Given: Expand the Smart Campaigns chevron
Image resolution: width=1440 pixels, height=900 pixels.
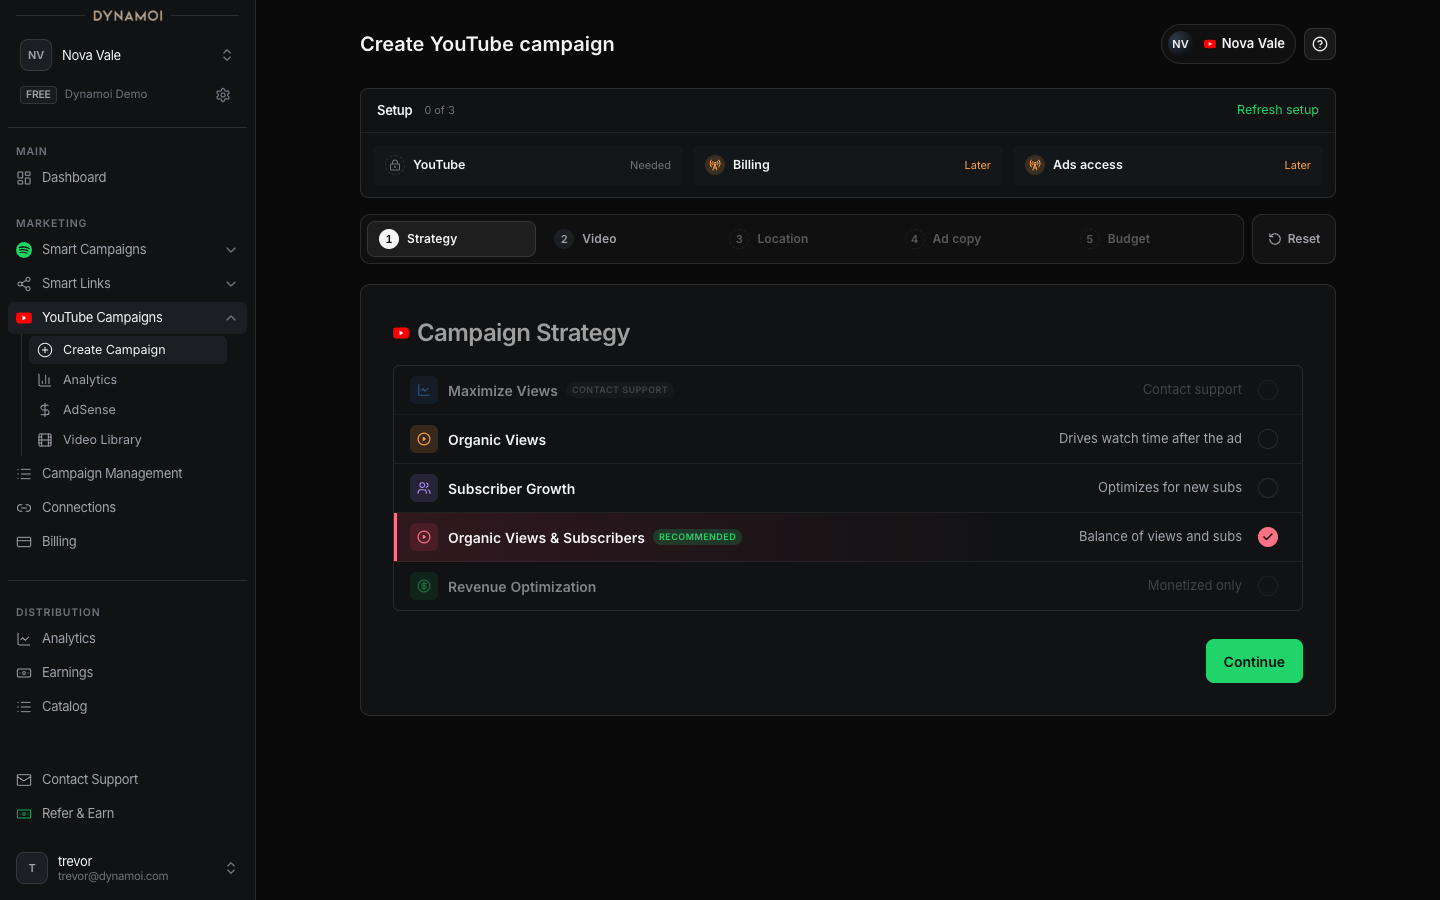Looking at the screenshot, I should (231, 250).
